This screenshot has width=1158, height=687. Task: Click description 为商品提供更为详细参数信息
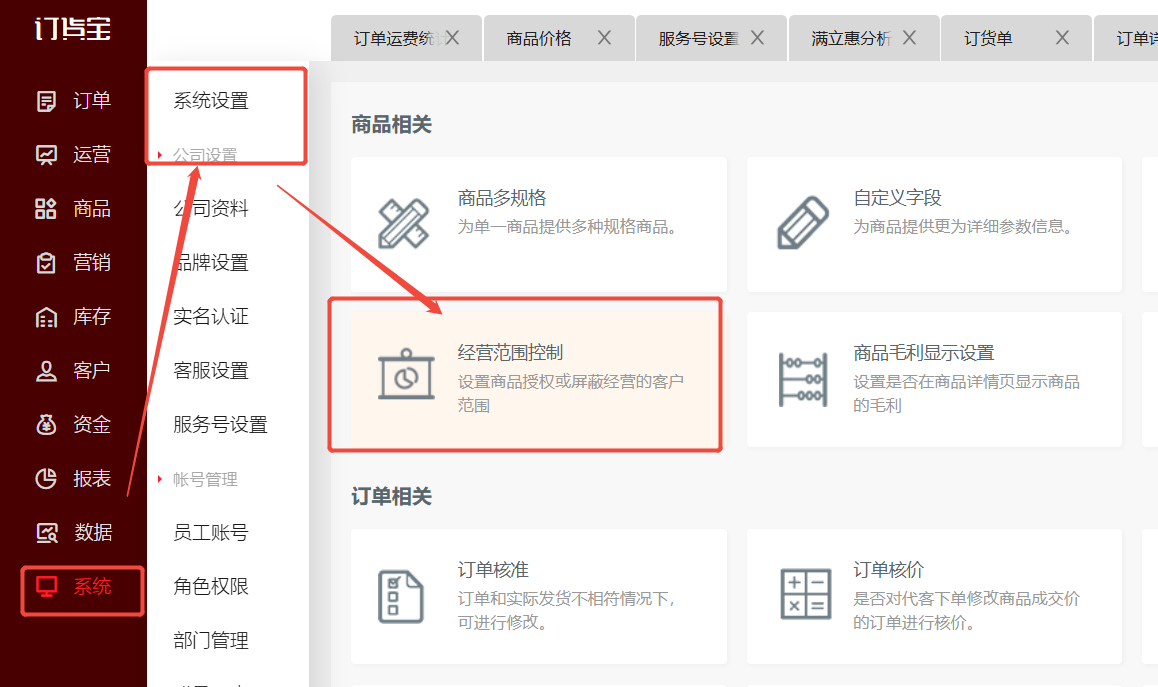(x=963, y=227)
